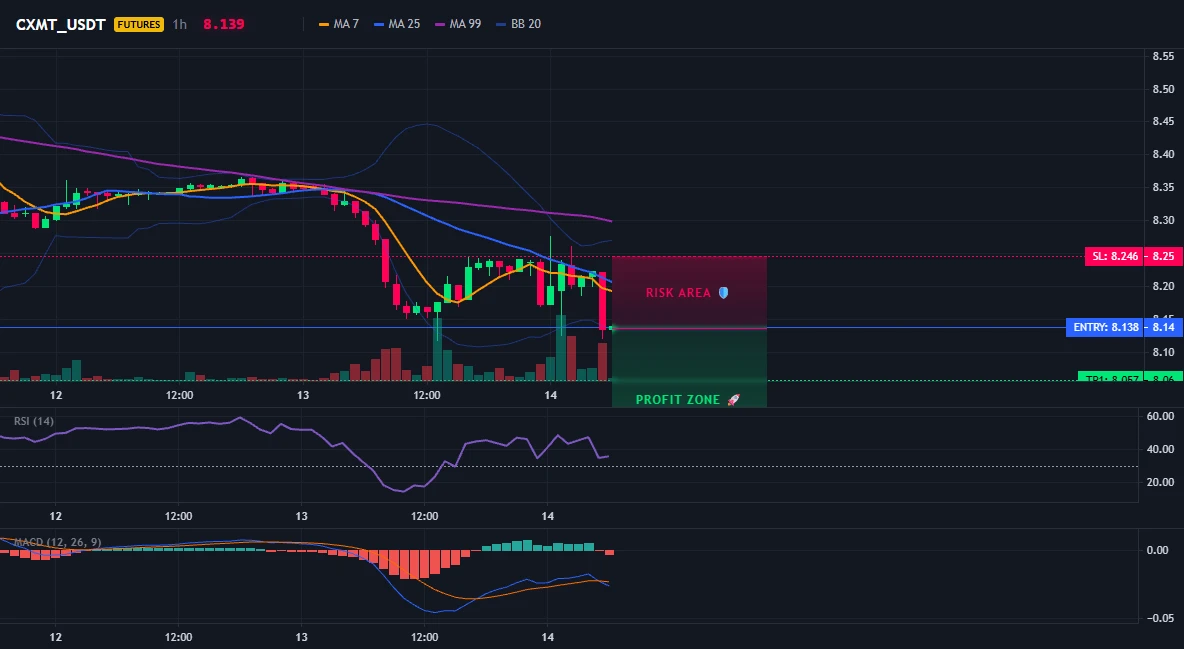Click 8.50 on the price axis
This screenshot has height=649, width=1184.
coord(1163,89)
